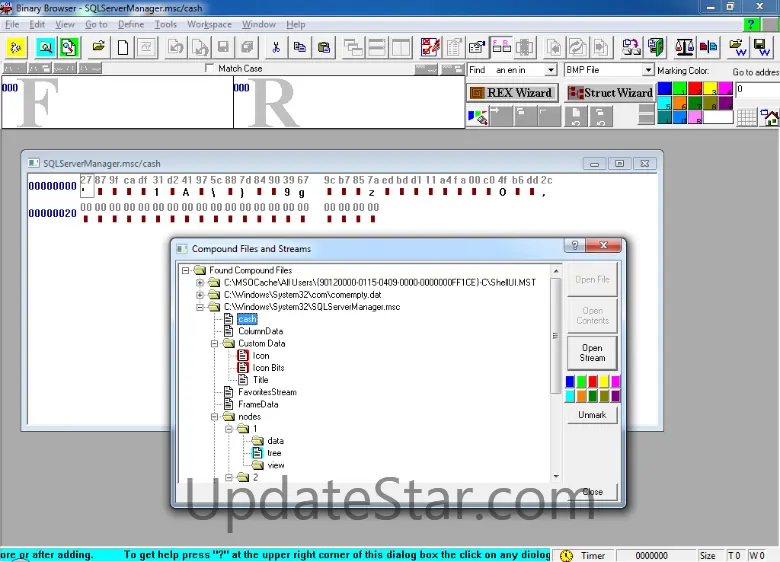
Task: Collapse the nodes folder
Action: pyautogui.click(x=214, y=417)
